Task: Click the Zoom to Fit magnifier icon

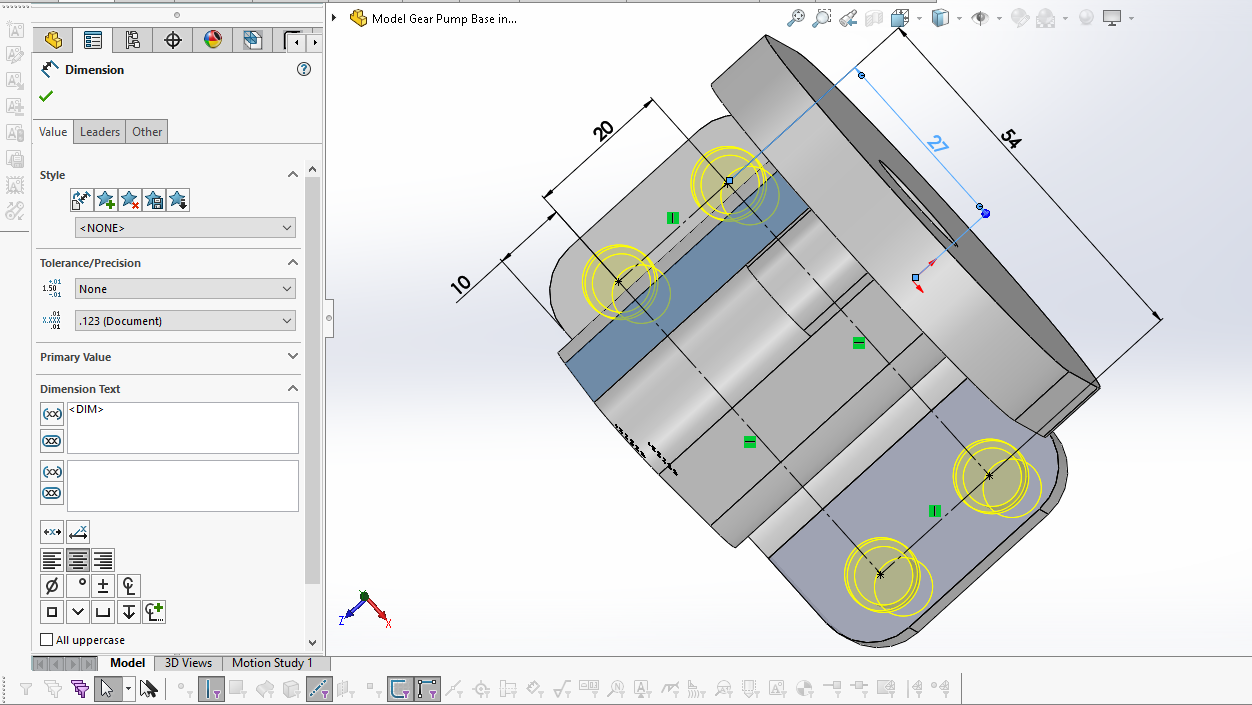Action: 796,18
